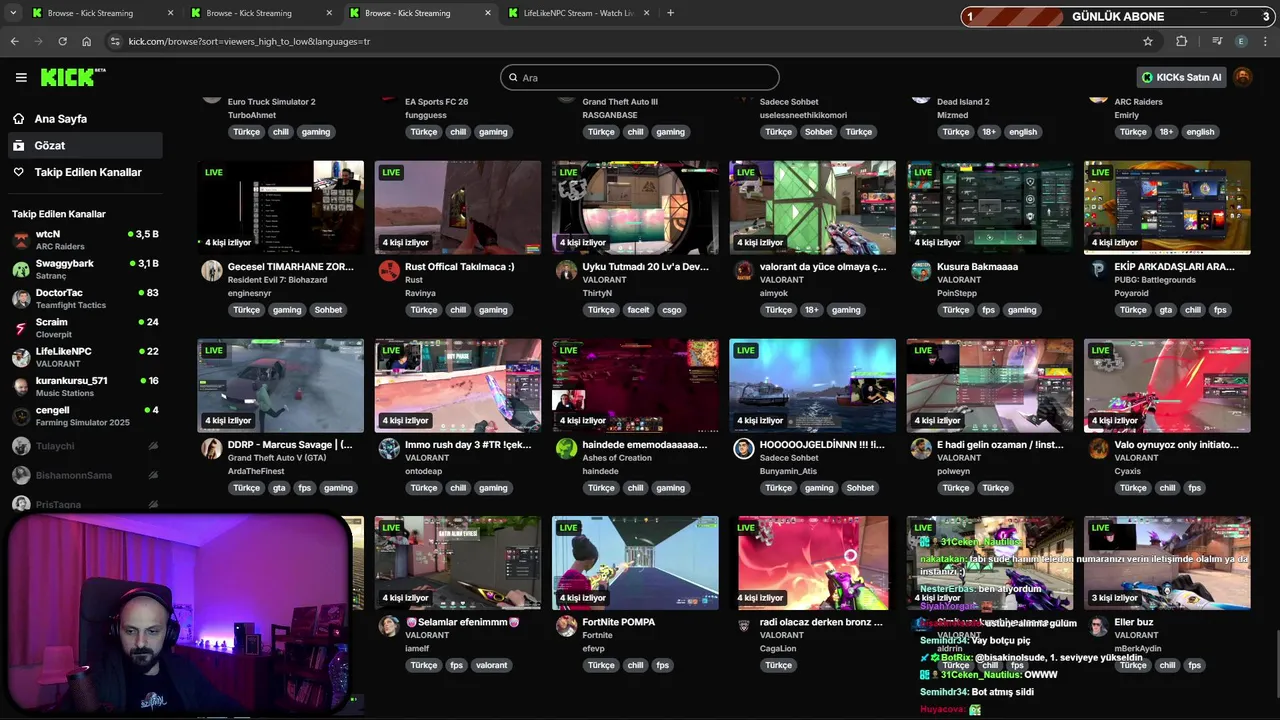Viewport: 1280px width, 720px height.
Task: Open Uyku Tutmadı 20 Lv'a stream thumbnail
Action: (x=635, y=207)
